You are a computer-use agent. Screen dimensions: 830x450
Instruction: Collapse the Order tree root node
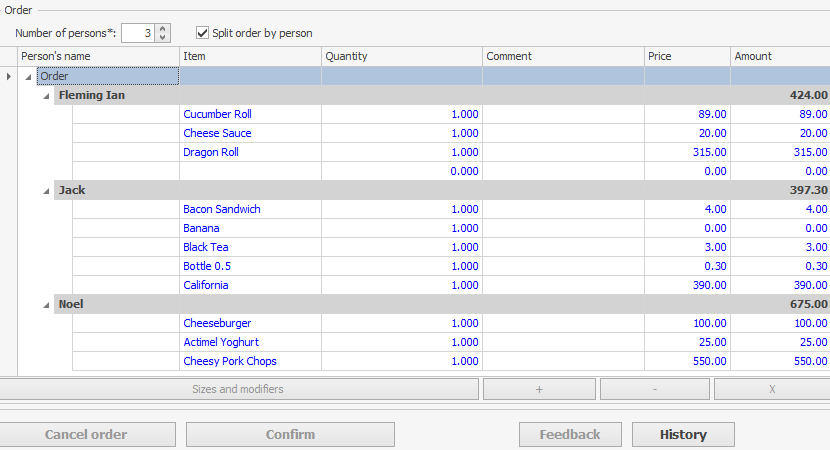point(28,76)
